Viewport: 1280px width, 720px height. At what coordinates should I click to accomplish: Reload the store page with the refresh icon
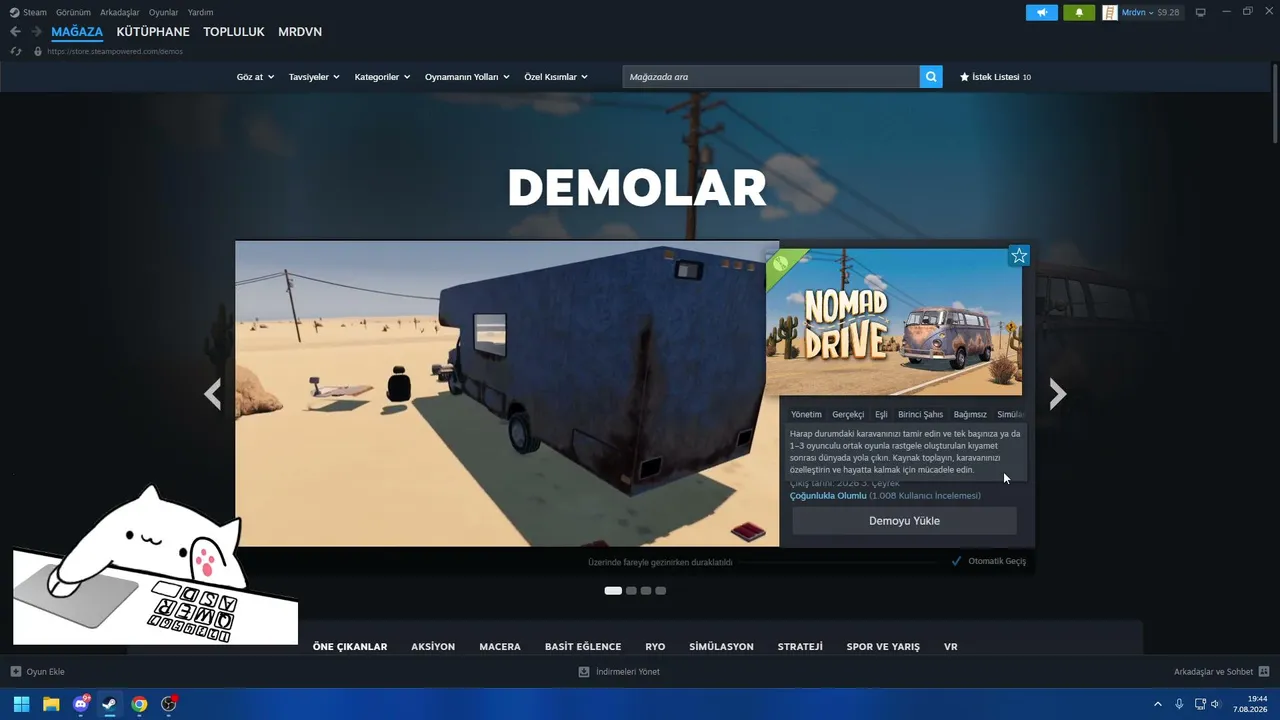coord(15,51)
